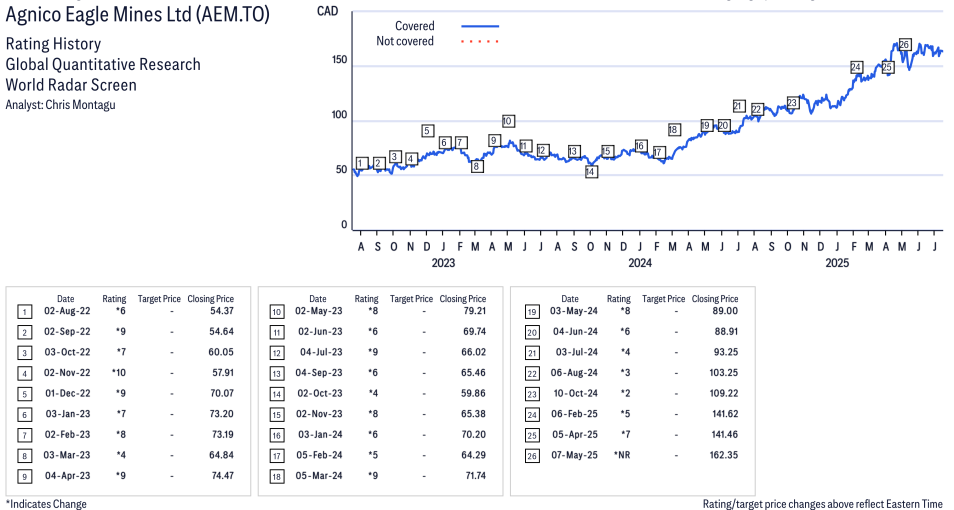
Task: Select the date 05-Apr-25
Action: (x=574, y=435)
